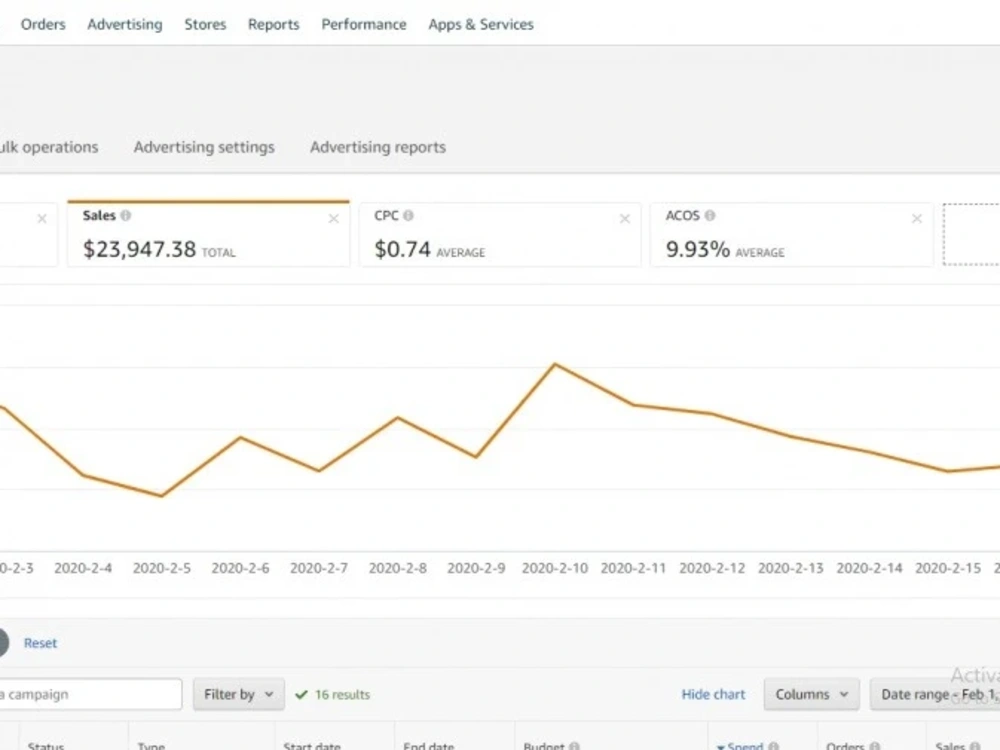Click the $0.74 CPC value
The image size is (1000, 750).
402,249
